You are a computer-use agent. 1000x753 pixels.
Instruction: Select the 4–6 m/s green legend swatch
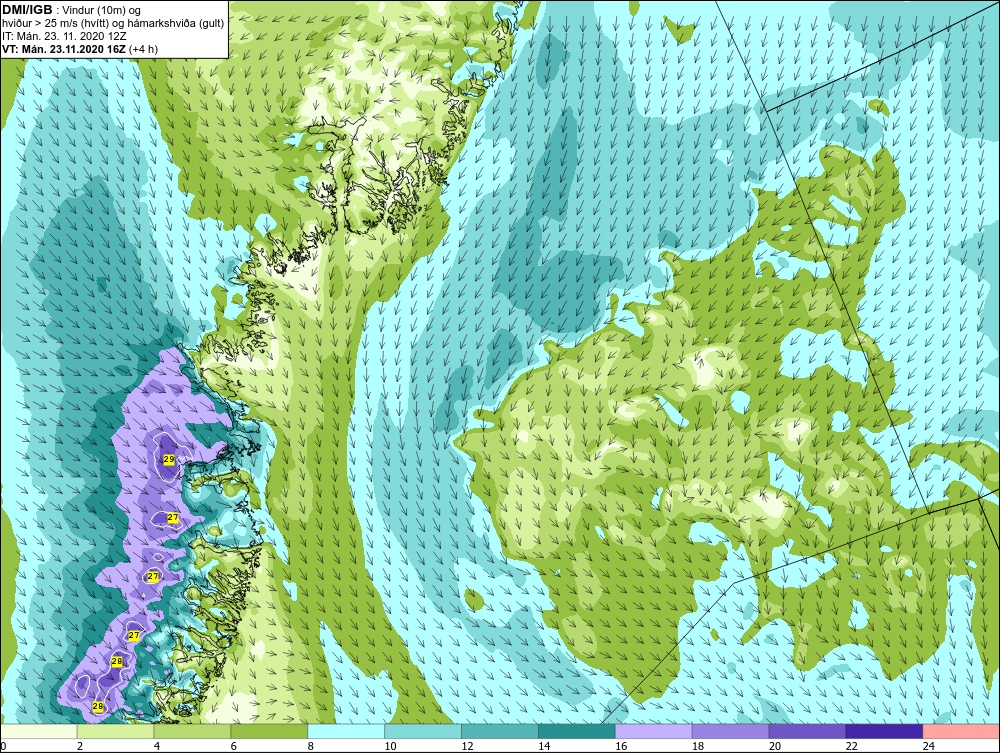pyautogui.click(x=193, y=731)
